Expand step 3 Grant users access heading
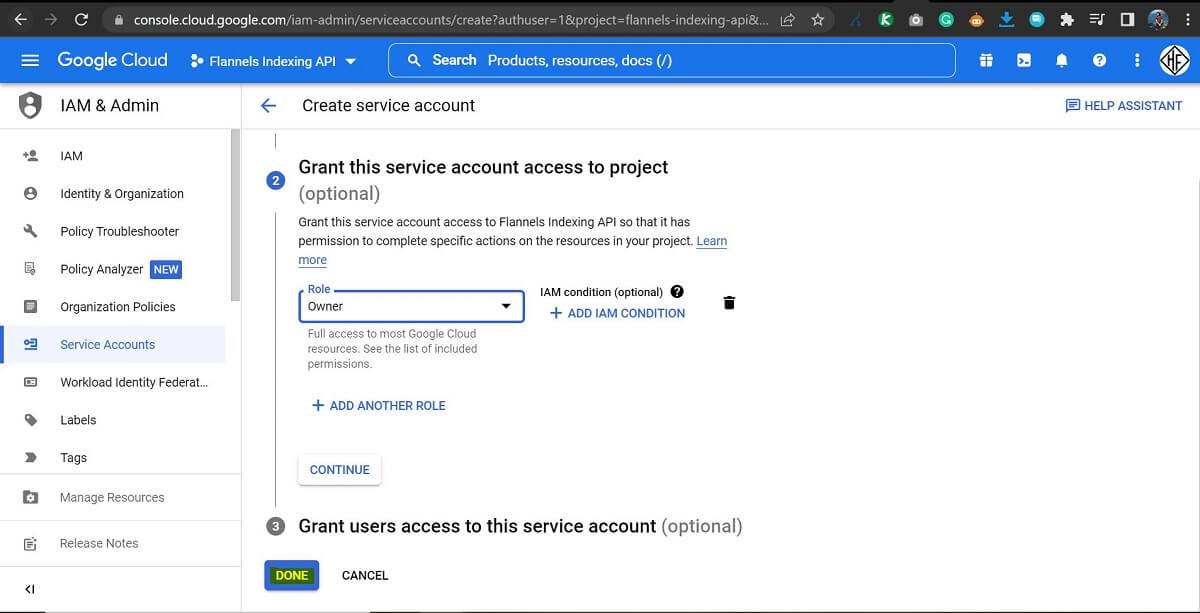Screen dimensions: 1200x613 (x=520, y=526)
